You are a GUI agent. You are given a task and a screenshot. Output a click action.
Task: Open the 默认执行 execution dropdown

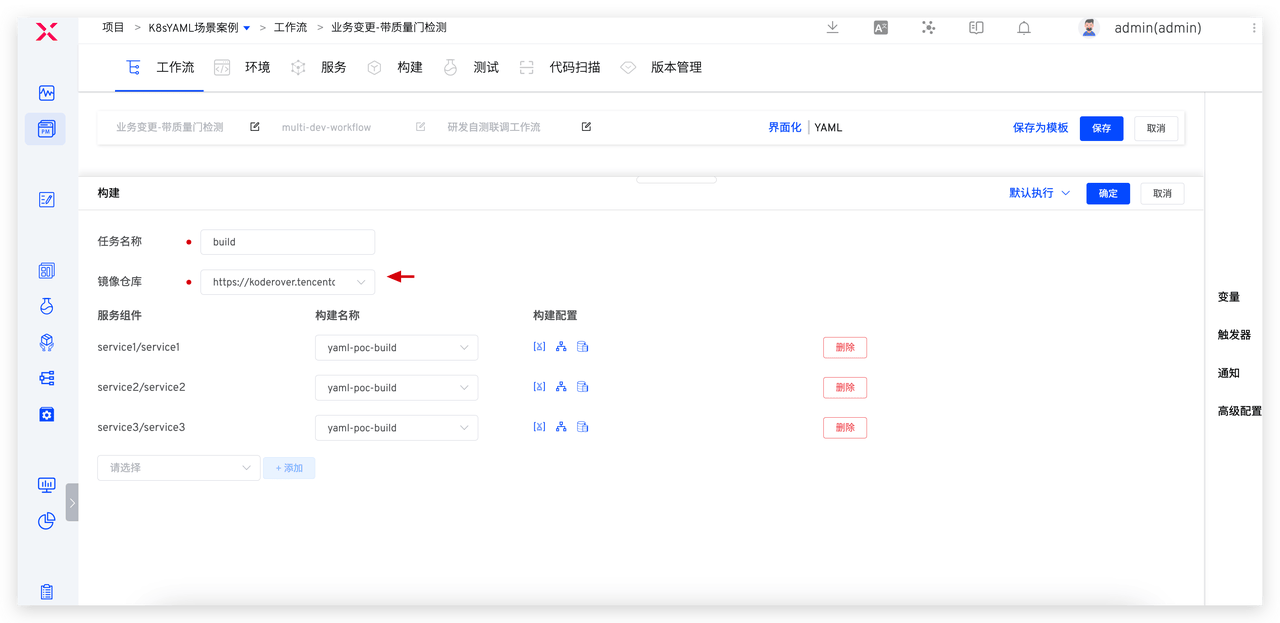(x=1039, y=193)
